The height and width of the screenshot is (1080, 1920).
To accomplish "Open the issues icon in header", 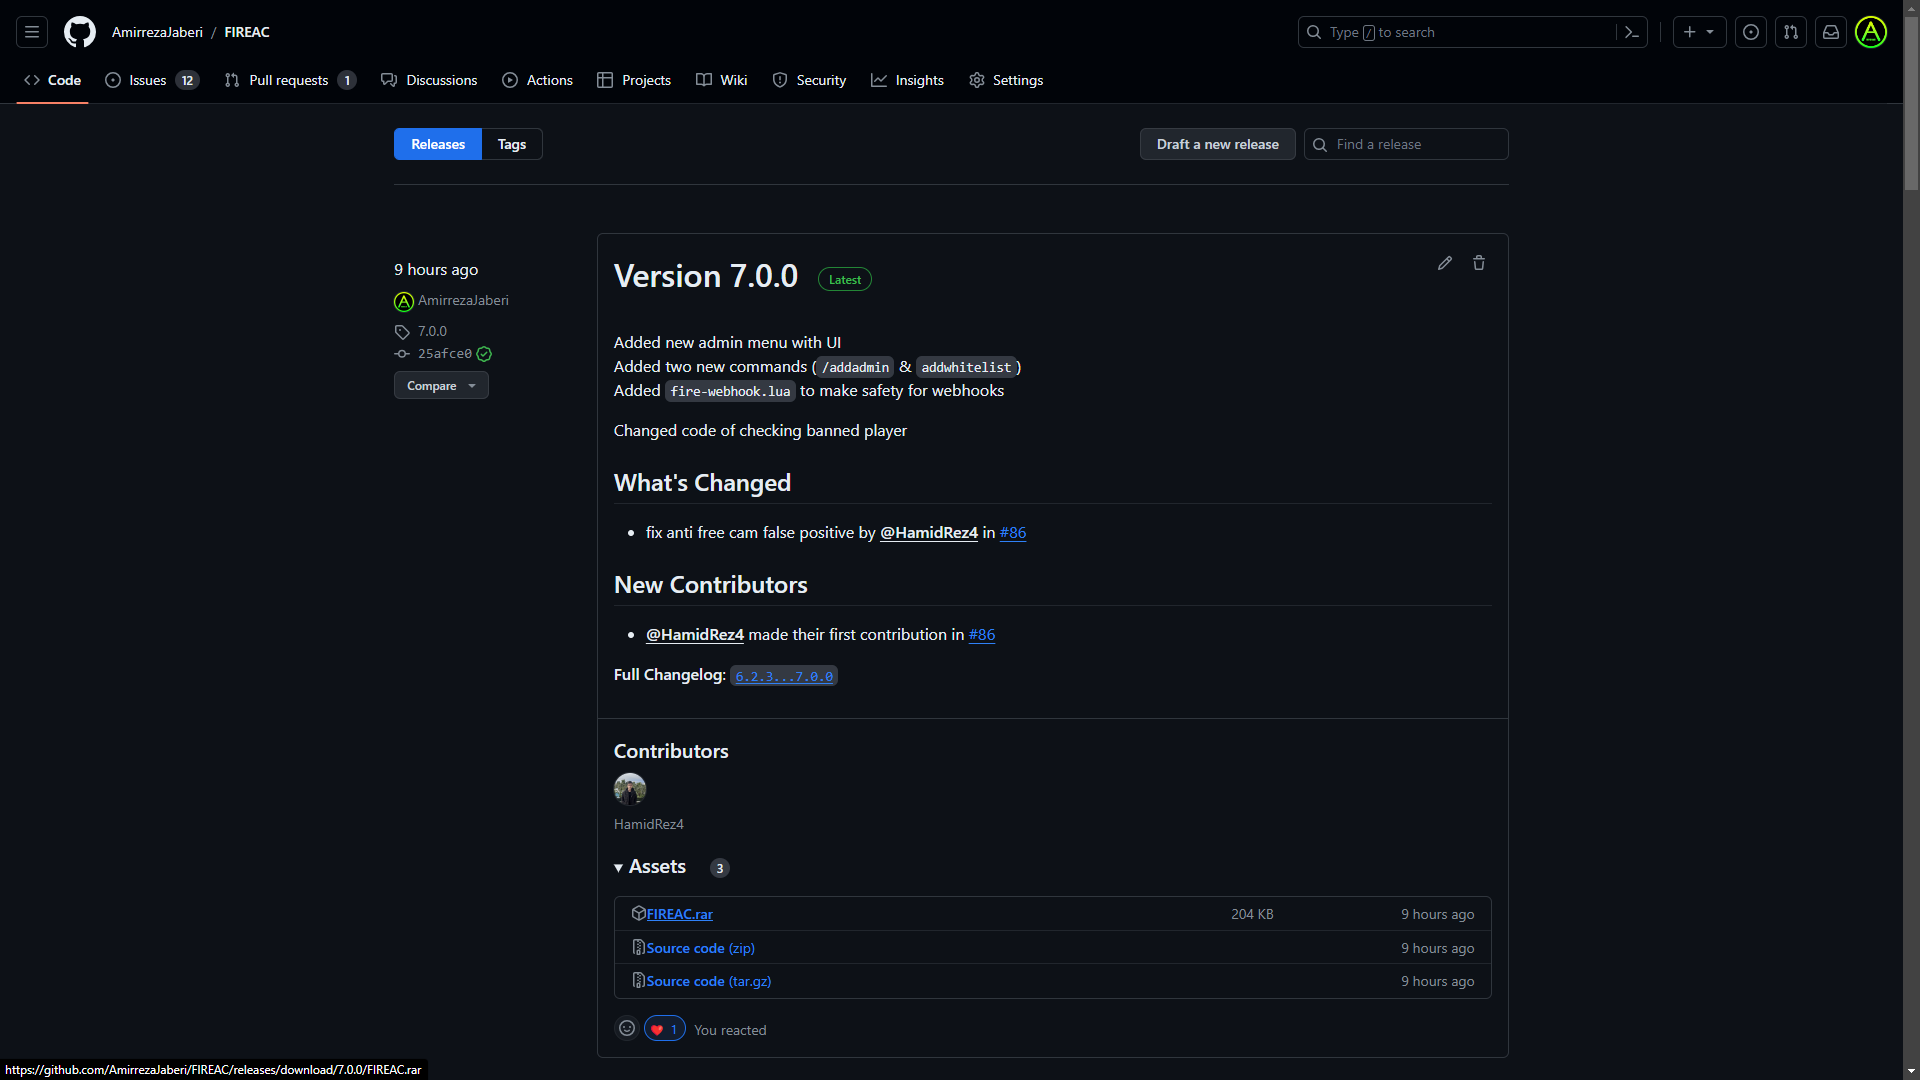I will coord(1751,32).
